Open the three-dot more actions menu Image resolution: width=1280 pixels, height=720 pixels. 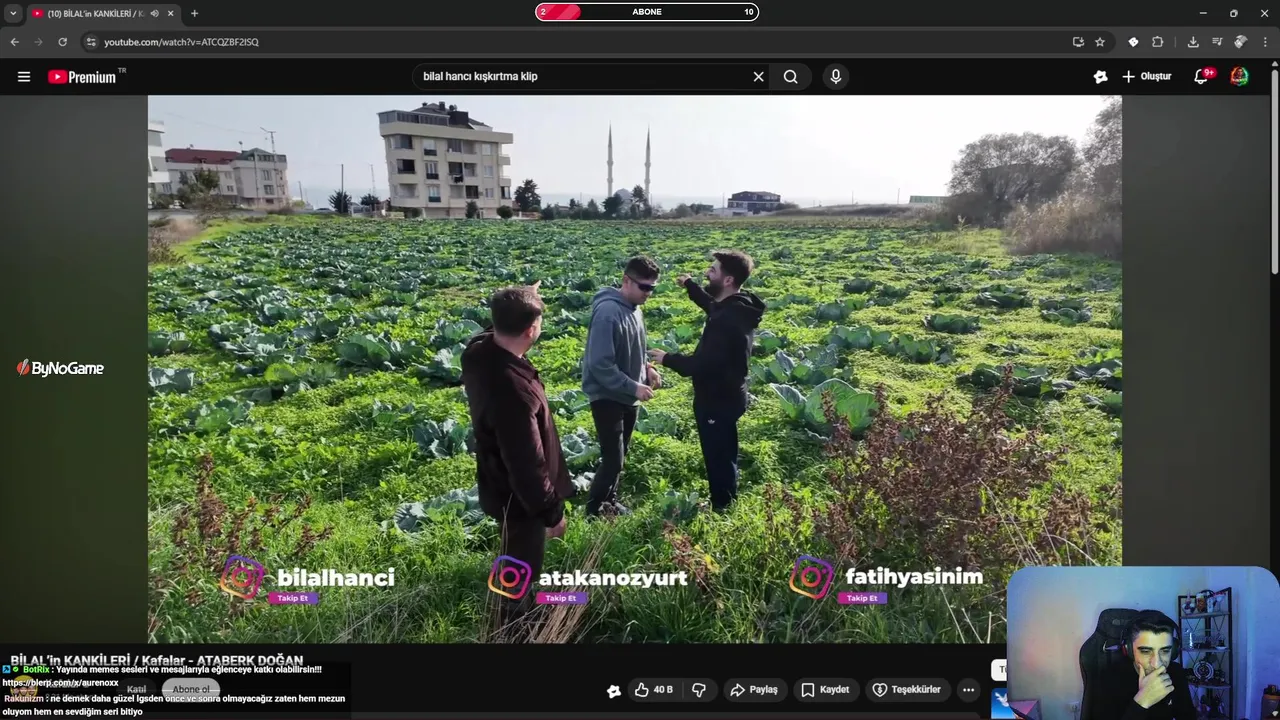tap(968, 690)
